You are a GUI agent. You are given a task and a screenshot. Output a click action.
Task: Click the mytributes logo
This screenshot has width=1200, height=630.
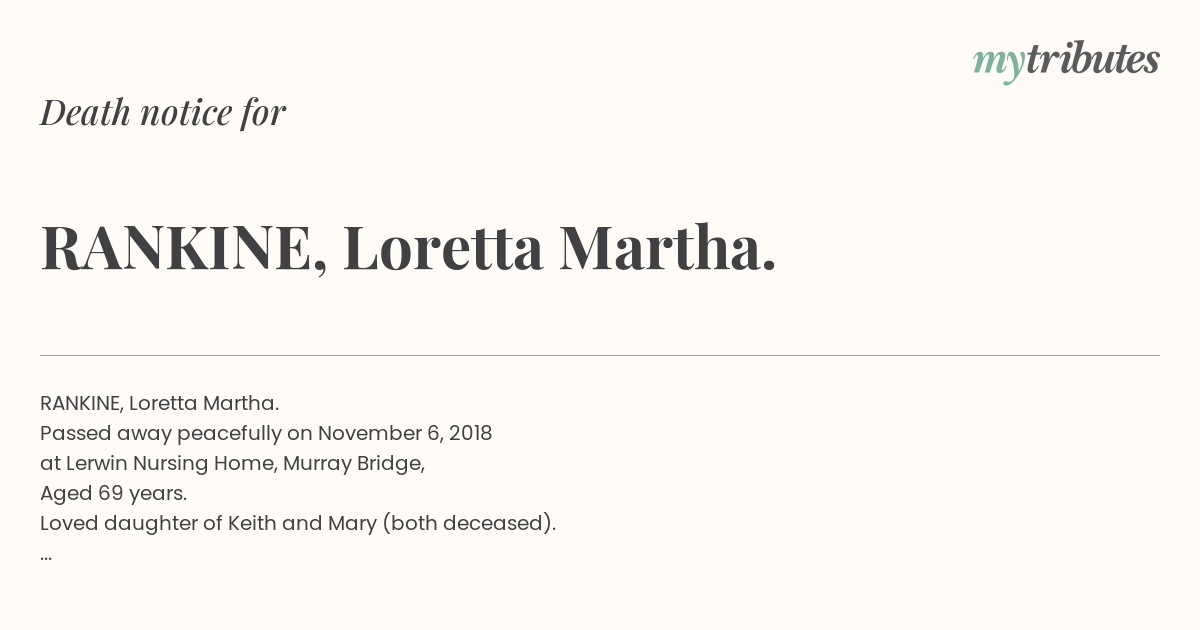(1066, 61)
